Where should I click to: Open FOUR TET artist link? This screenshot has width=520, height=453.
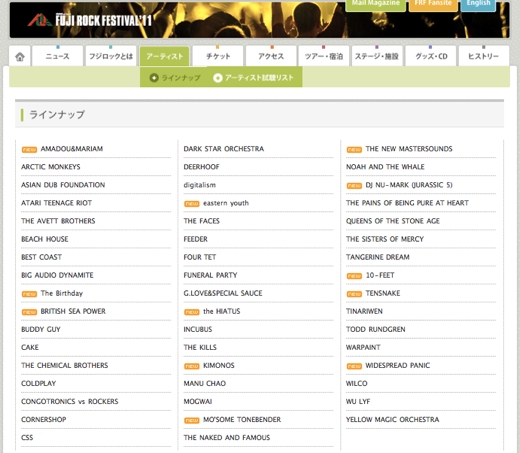[200, 257]
